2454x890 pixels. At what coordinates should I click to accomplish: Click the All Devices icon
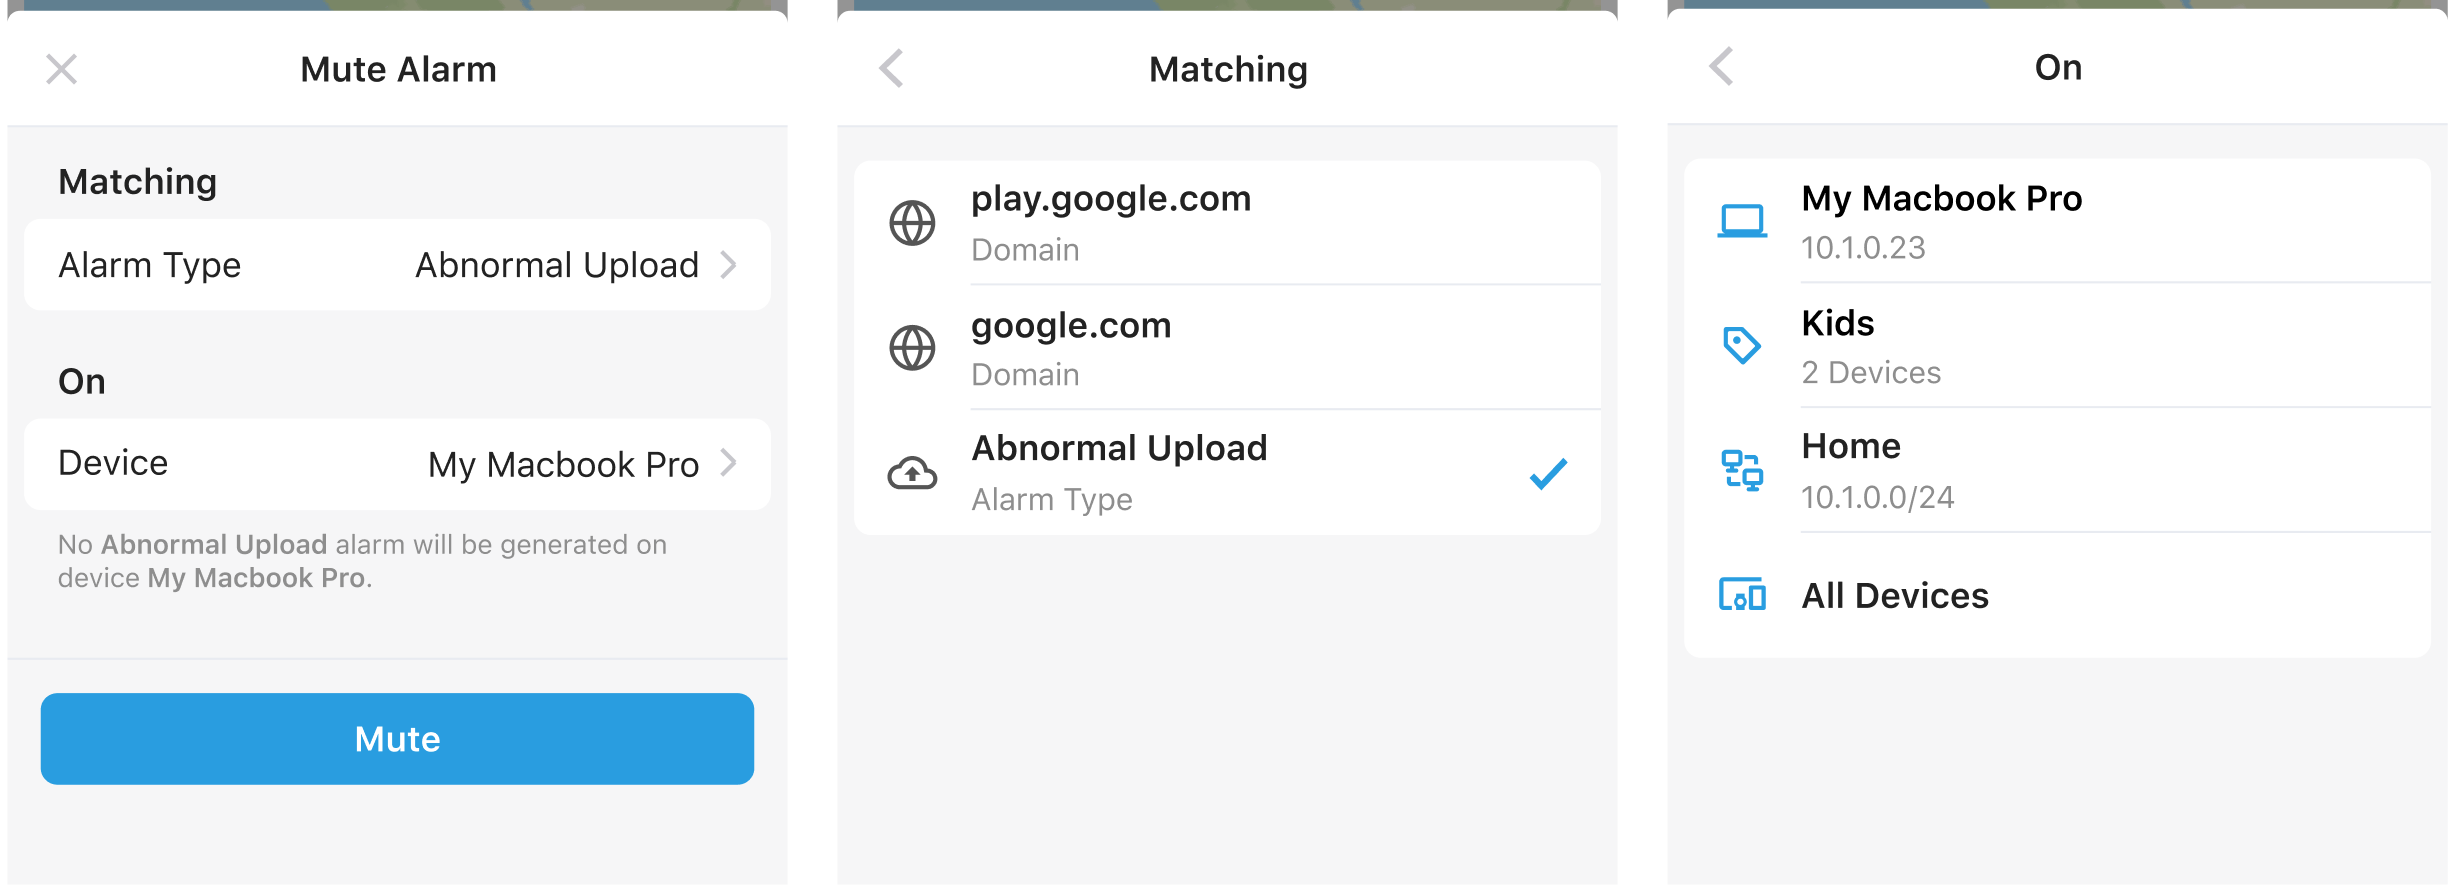click(x=1742, y=595)
